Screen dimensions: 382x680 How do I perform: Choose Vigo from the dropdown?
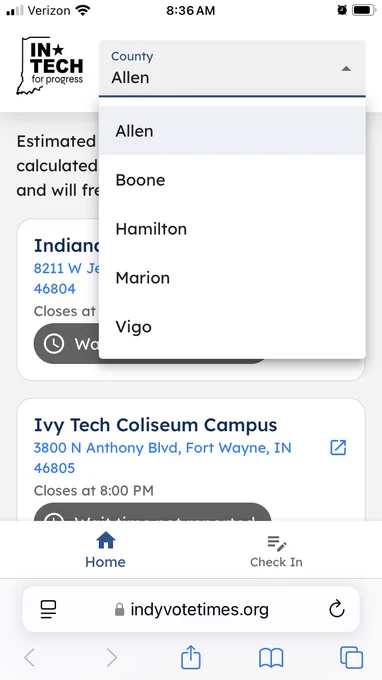tap(232, 327)
